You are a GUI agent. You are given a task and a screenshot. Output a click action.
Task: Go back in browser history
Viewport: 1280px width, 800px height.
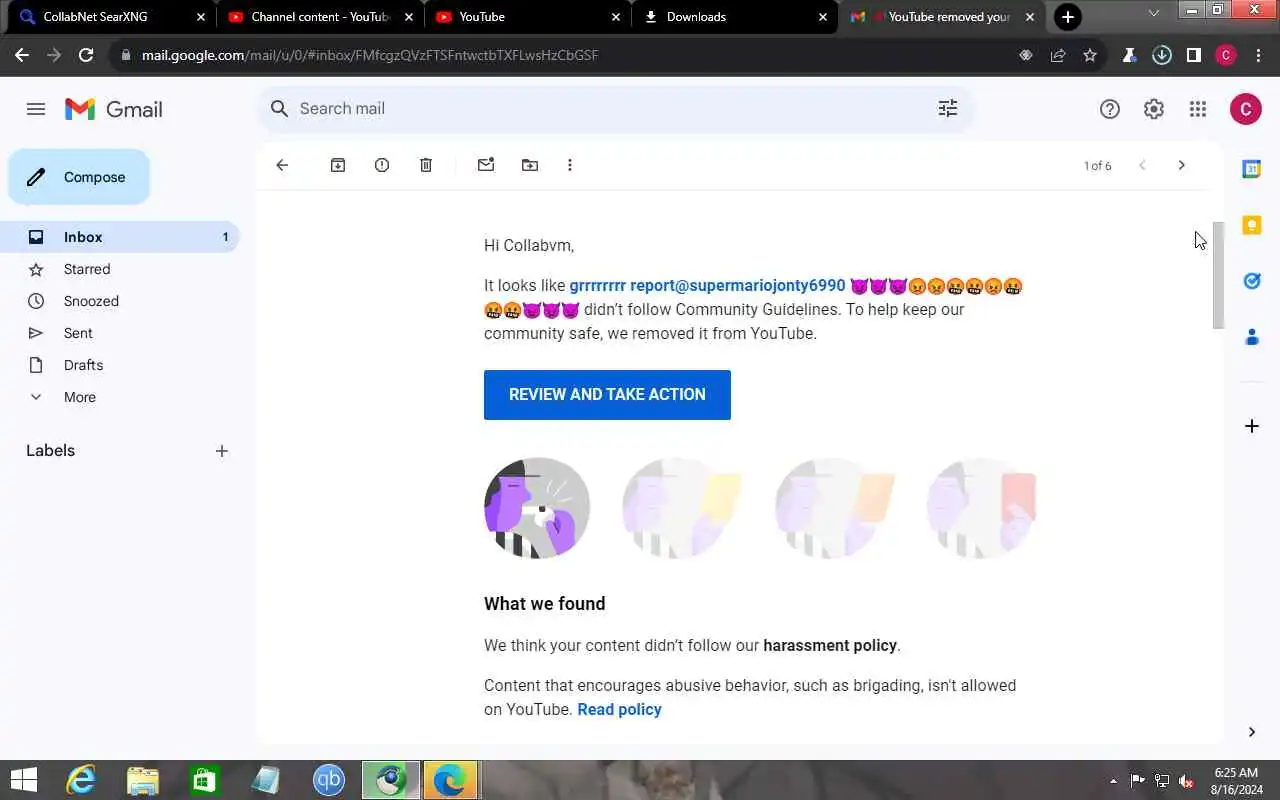pyautogui.click(x=22, y=55)
